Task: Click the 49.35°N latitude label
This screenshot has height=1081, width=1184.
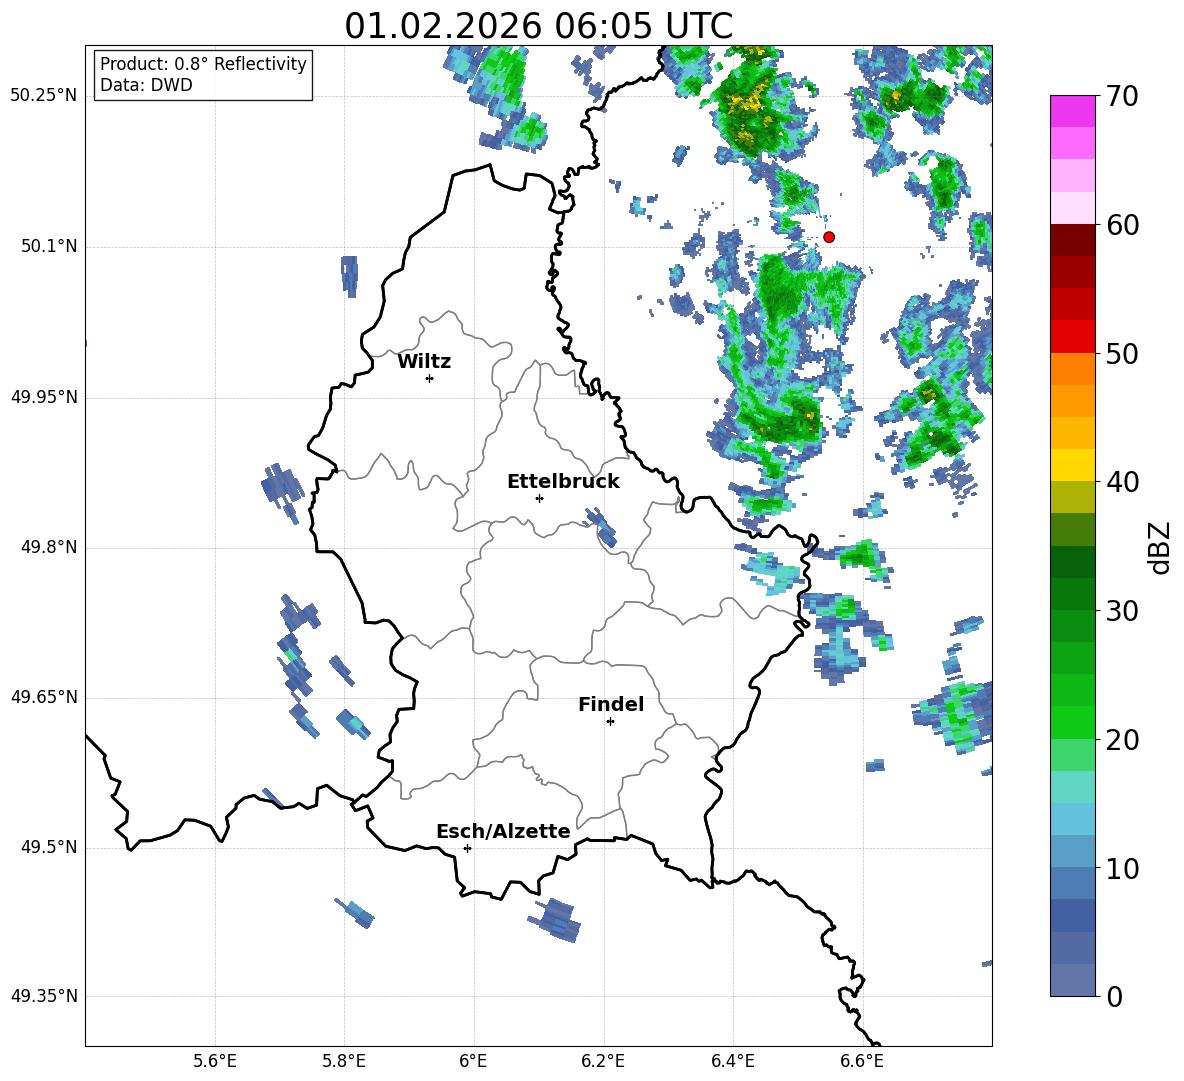Action: click(43, 996)
